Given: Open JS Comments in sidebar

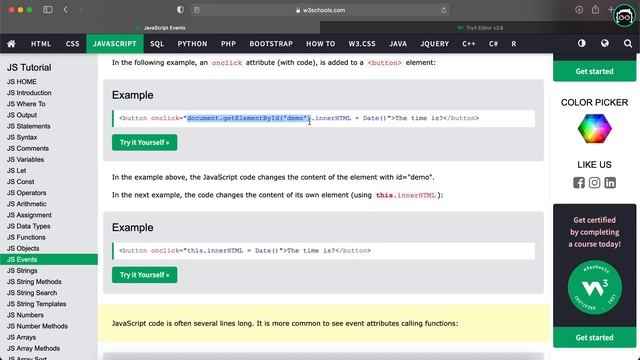Looking at the screenshot, I should 28,148.
